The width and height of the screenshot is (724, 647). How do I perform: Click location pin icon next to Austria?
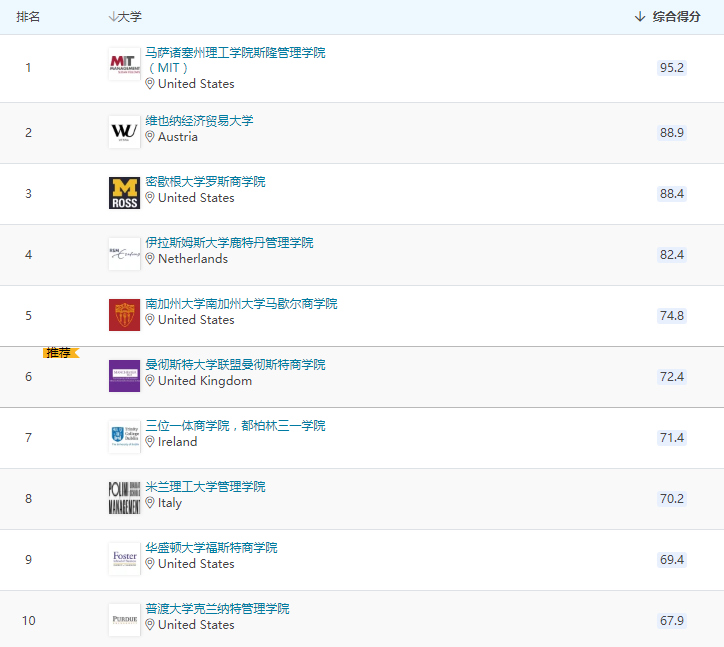[x=150, y=137]
